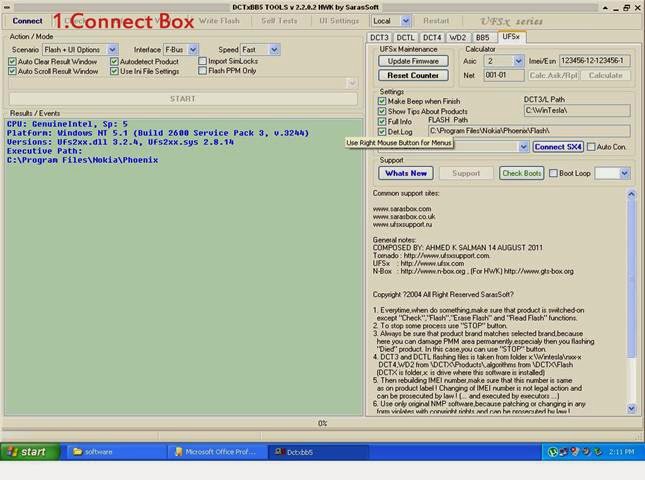Image resolution: width=645 pixels, height=480 pixels.
Task: Click the Calc Ask/Rpl button
Action: pos(553,75)
